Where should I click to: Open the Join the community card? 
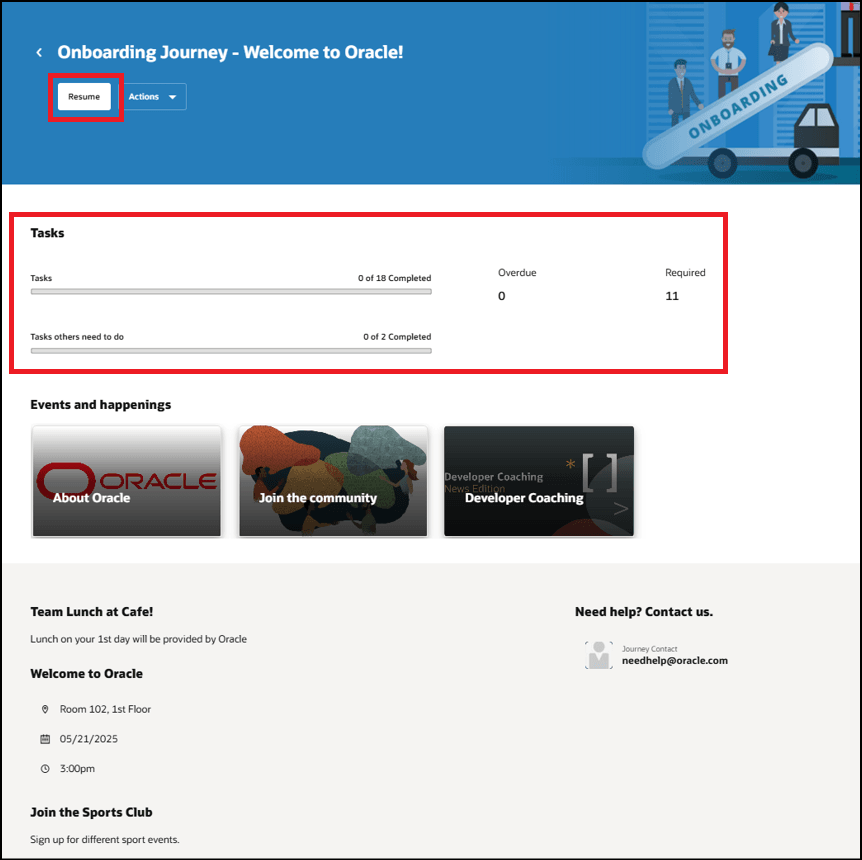click(333, 481)
